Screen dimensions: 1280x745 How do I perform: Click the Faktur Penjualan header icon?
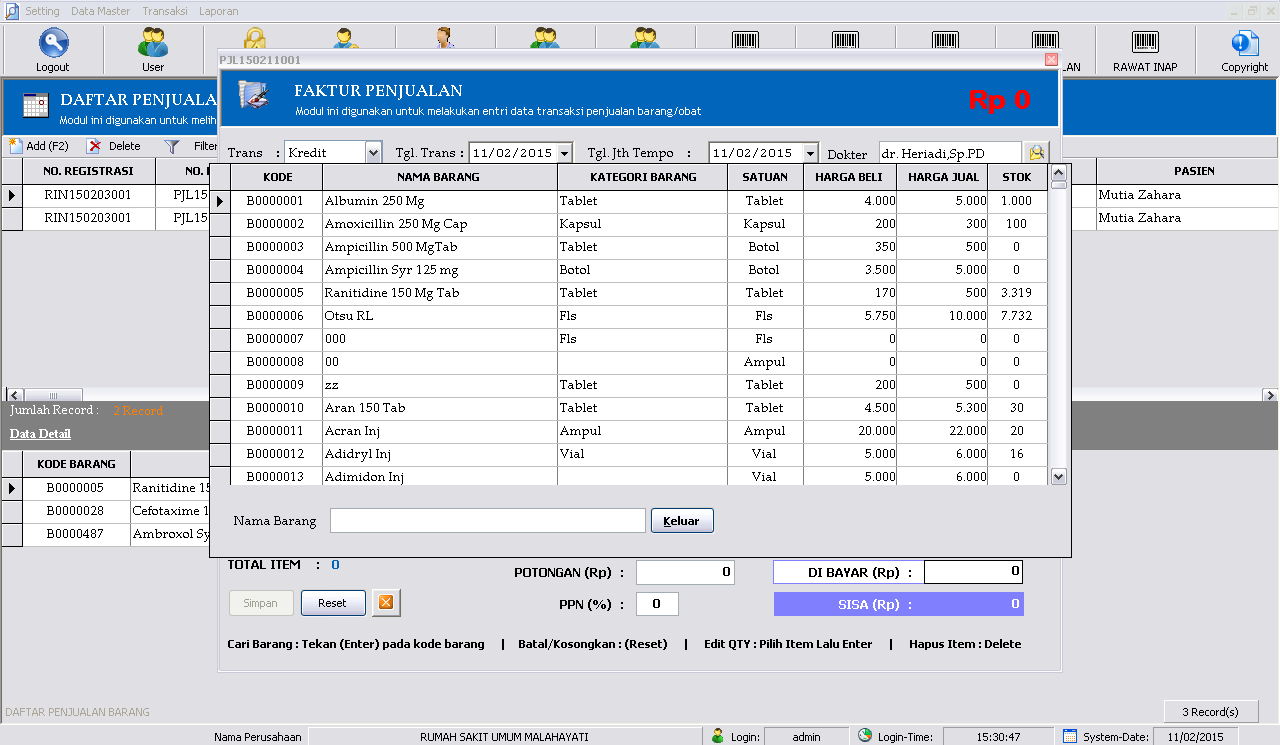click(254, 97)
